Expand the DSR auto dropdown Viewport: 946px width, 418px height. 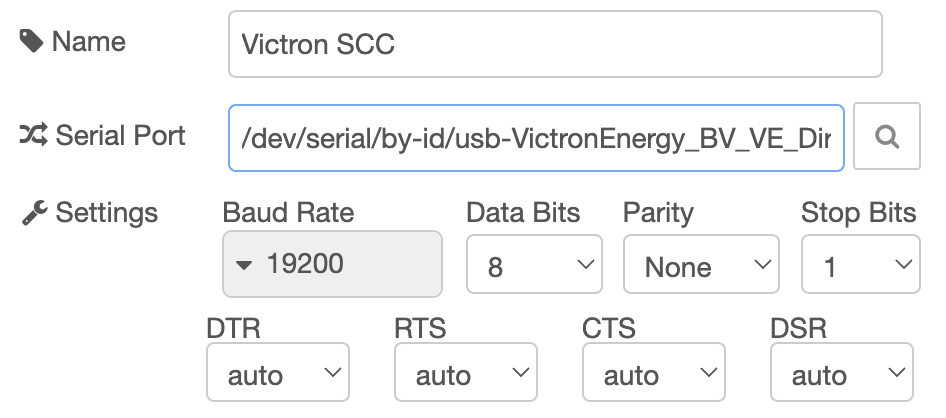point(841,374)
